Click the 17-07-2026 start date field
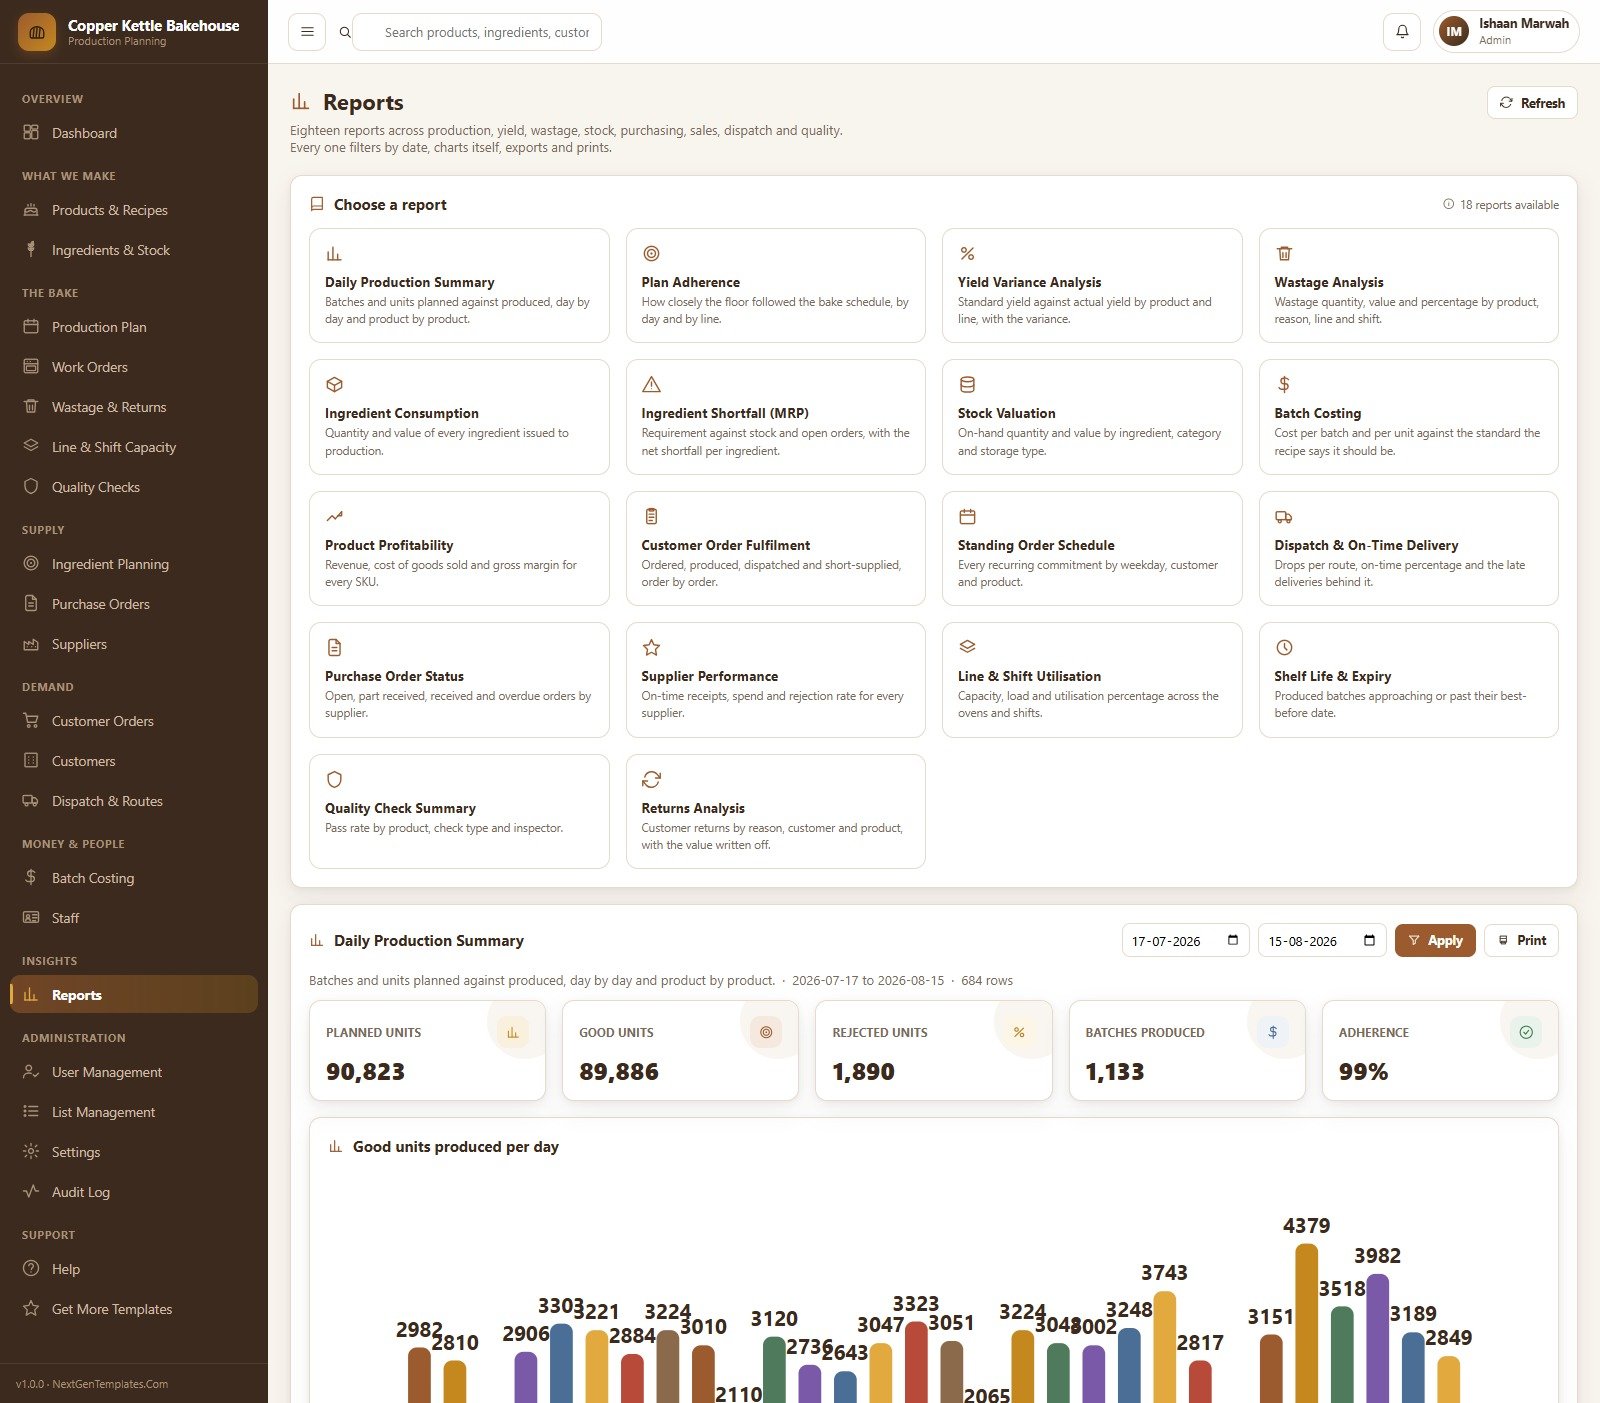Viewport: 1600px width, 1403px height. [1186, 940]
